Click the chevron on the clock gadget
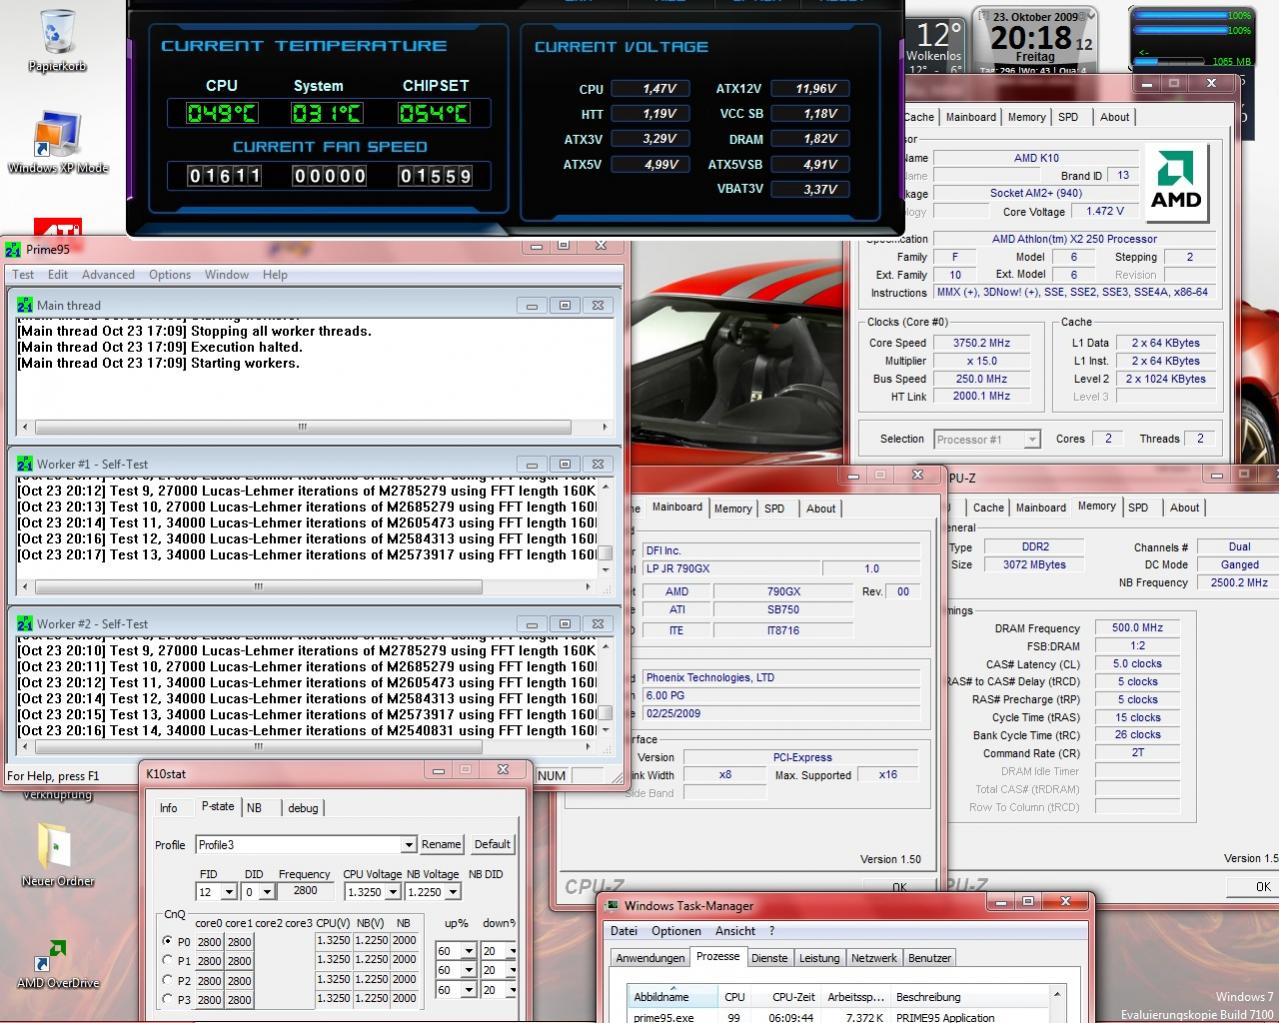 coord(1091,16)
